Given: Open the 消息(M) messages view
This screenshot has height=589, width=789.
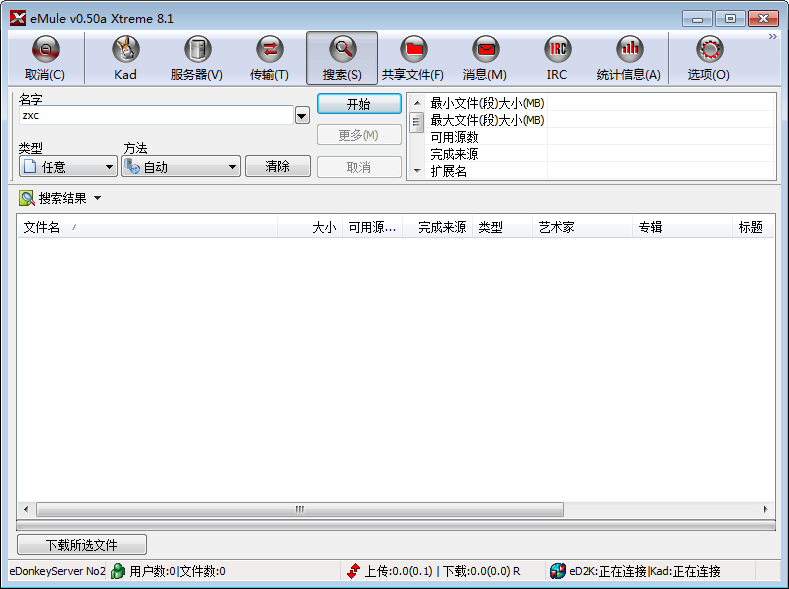Looking at the screenshot, I should [485, 58].
